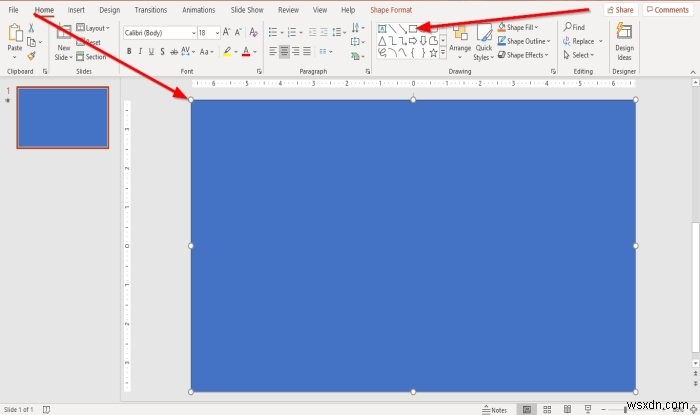Screen dimensions: 700x415
Task: Click Clear All Formatting icon
Action: (x=253, y=32)
